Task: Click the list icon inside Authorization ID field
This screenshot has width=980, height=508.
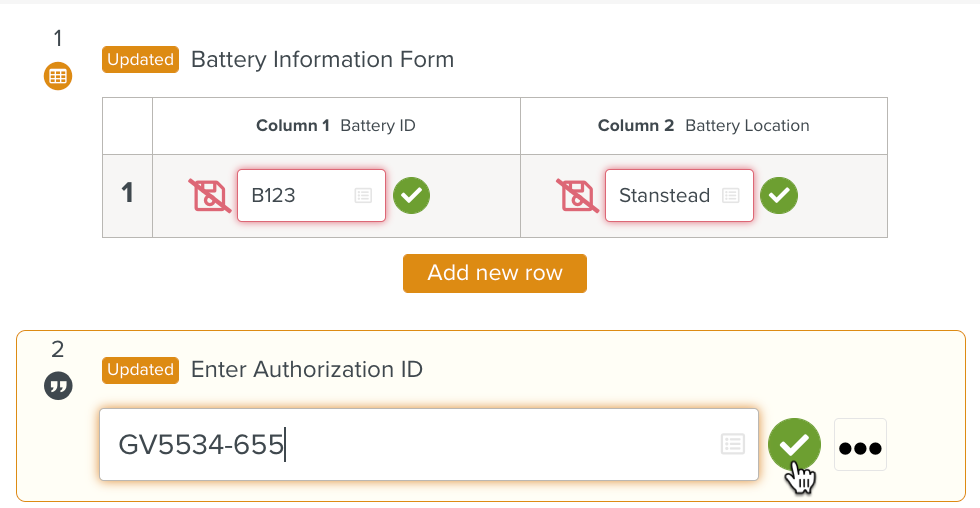Action: (x=732, y=444)
